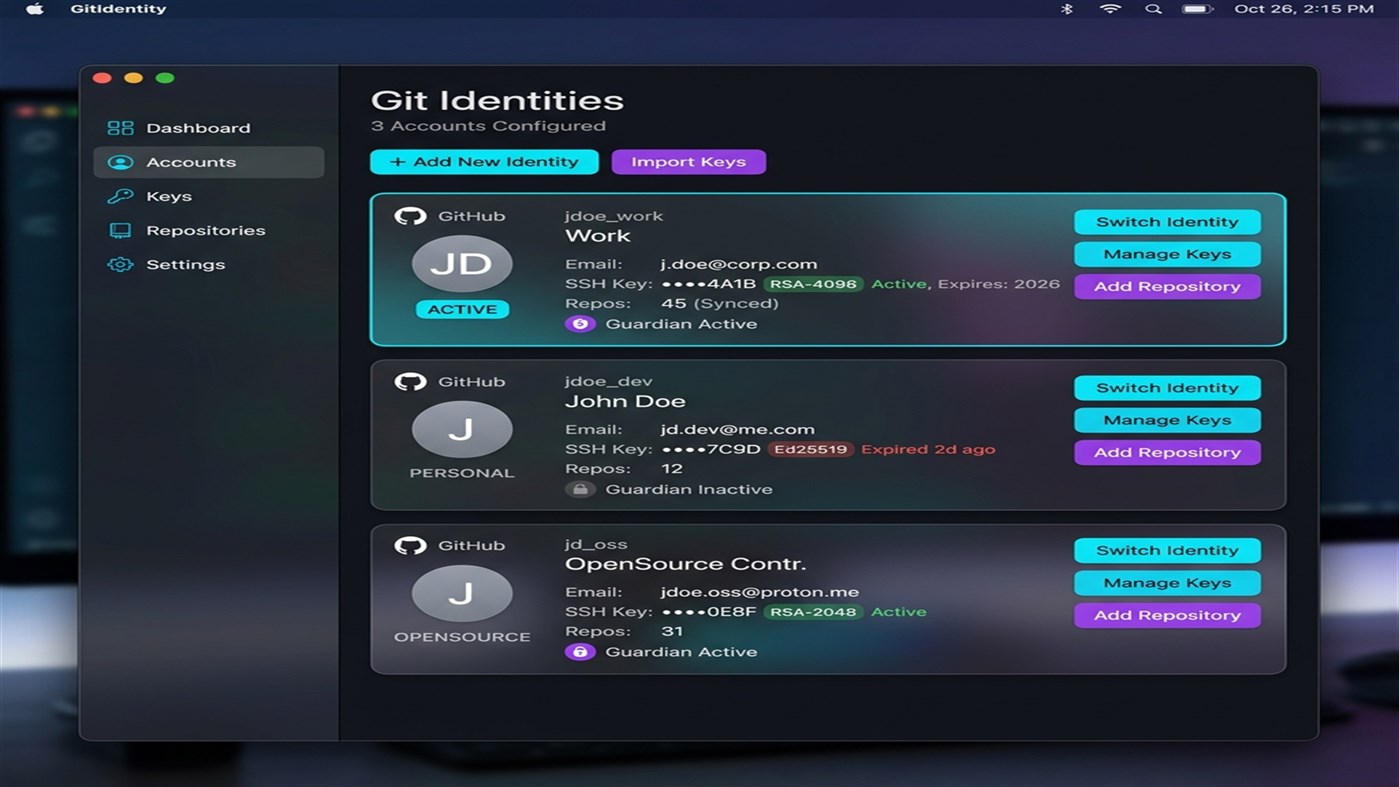The height and width of the screenshot is (787, 1399).
Task: Click Guardian Inactive lock icon on John Doe card
Action: (580, 489)
